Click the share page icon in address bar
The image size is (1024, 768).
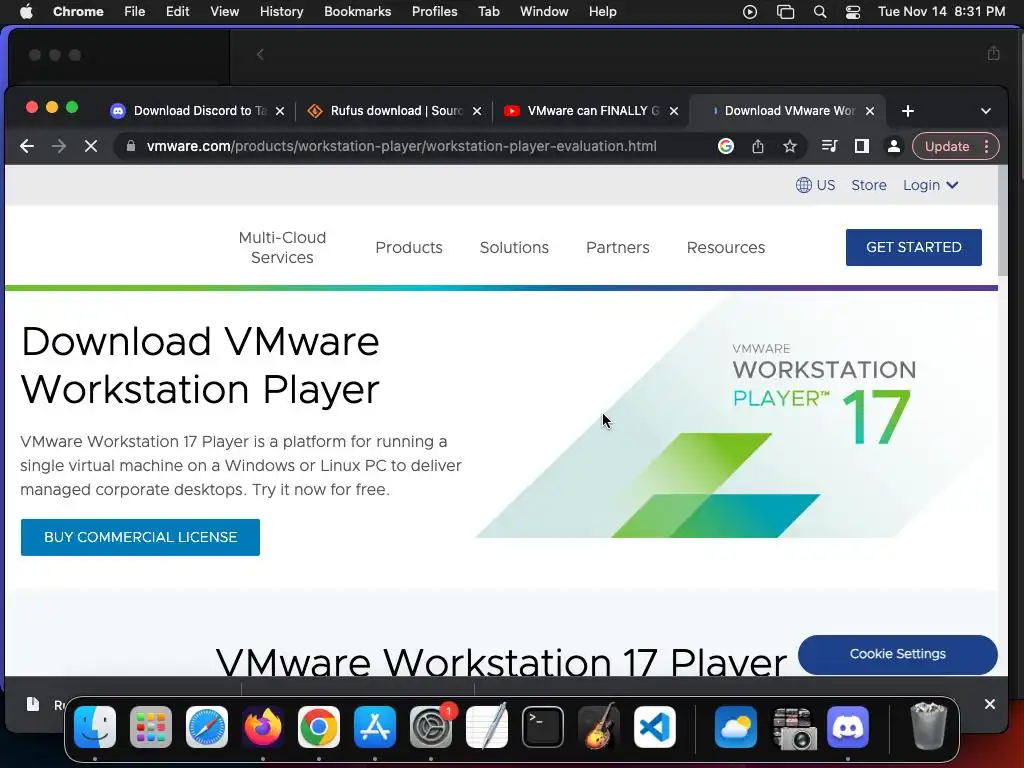coord(758,146)
